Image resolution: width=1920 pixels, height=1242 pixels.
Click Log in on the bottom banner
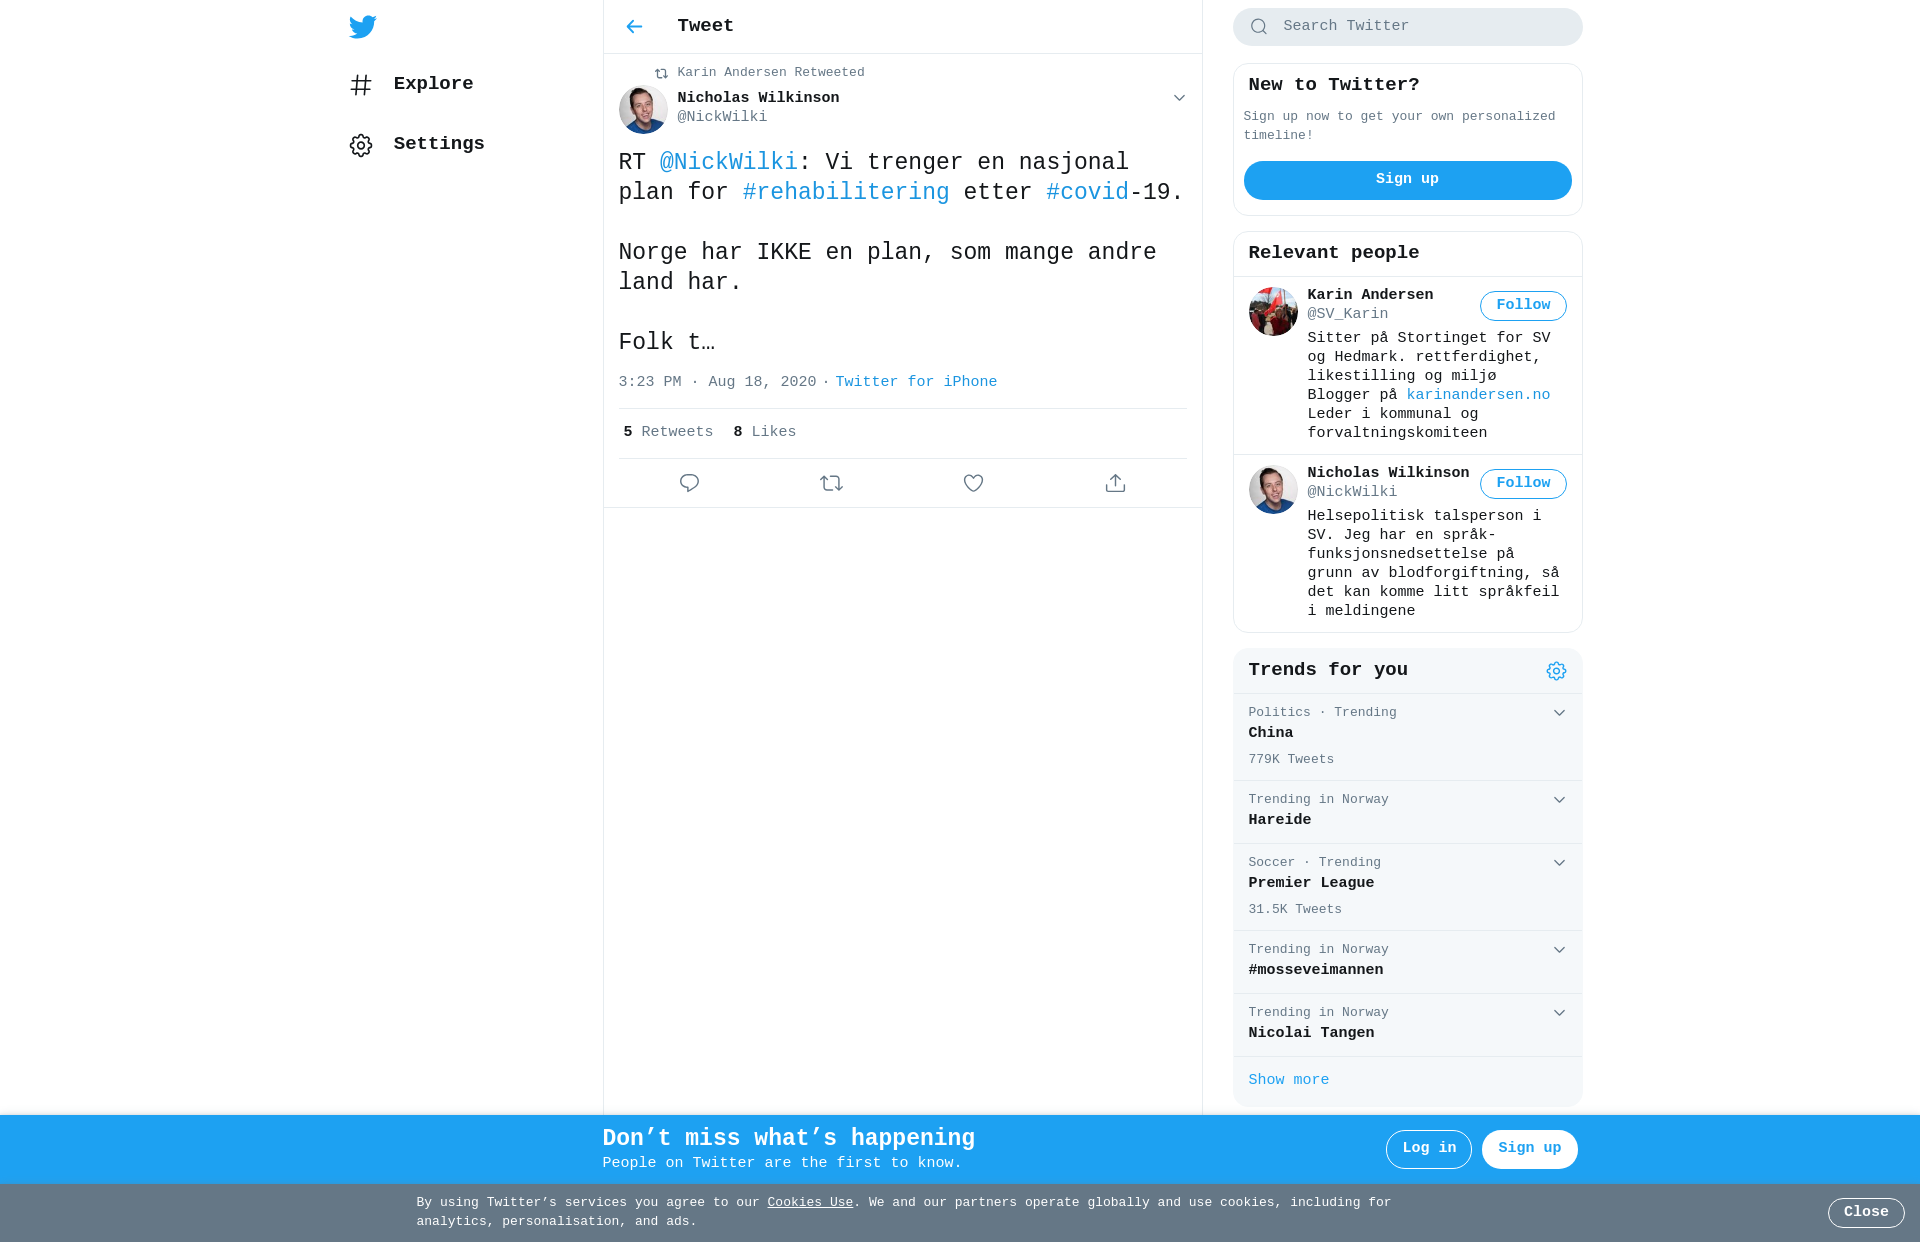(x=1428, y=1149)
